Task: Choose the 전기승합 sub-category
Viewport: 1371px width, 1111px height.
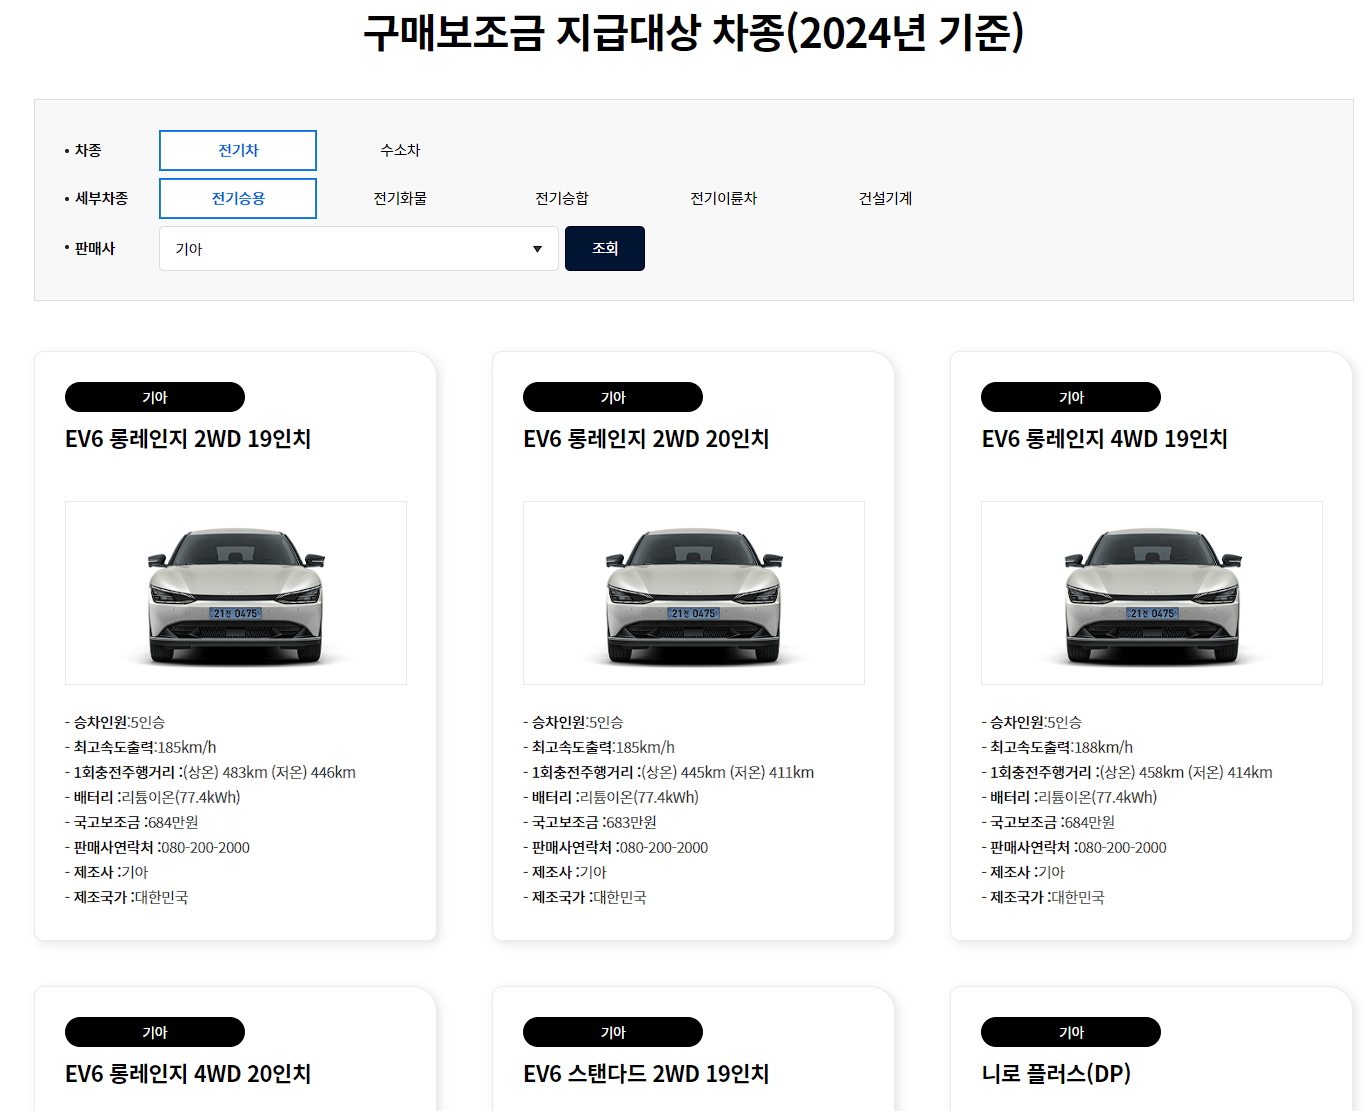Action: tap(562, 198)
